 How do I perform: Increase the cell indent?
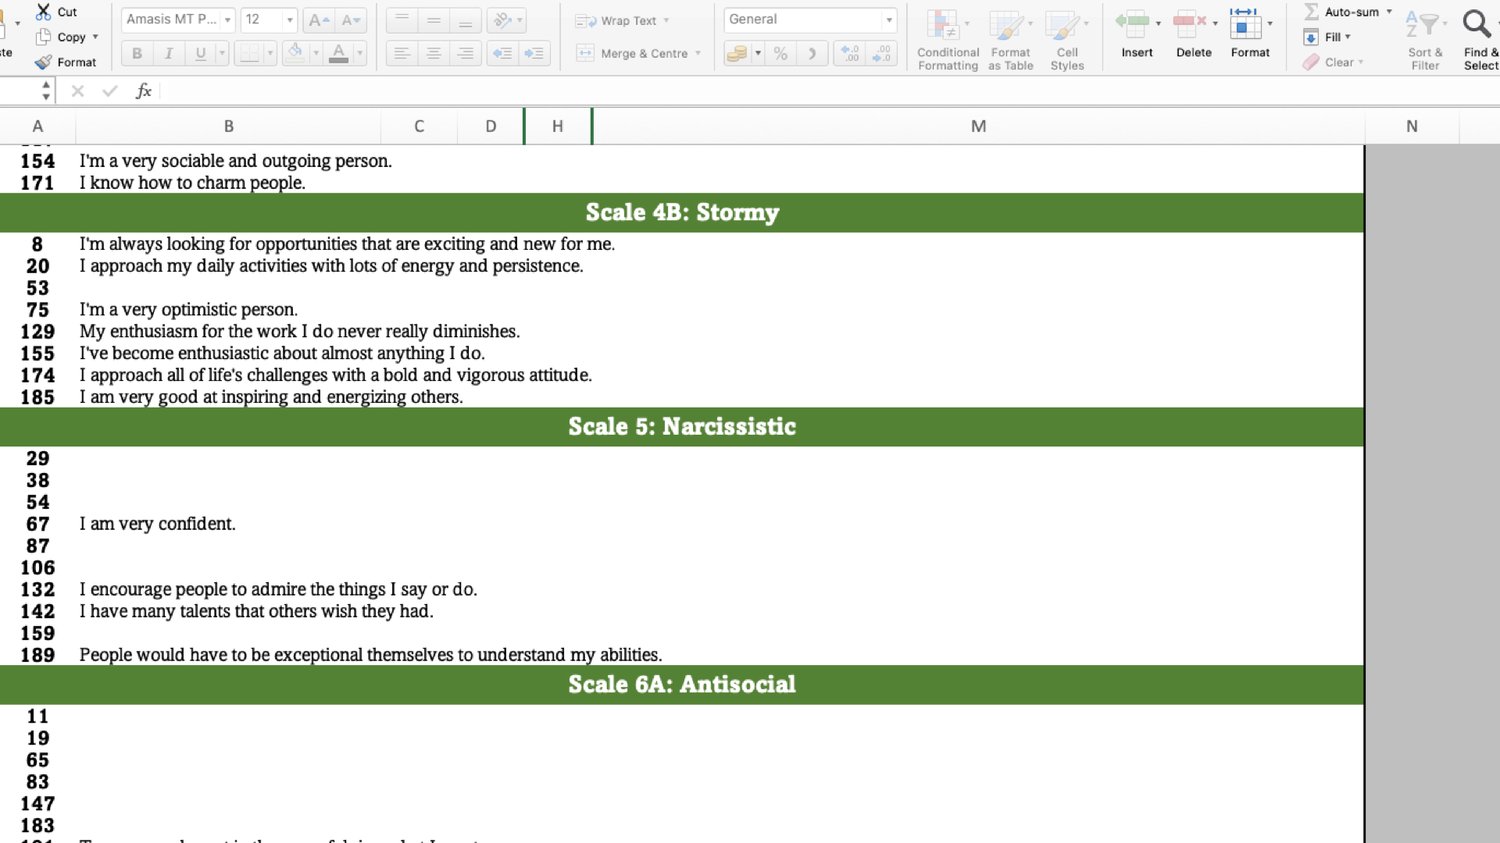(x=535, y=53)
